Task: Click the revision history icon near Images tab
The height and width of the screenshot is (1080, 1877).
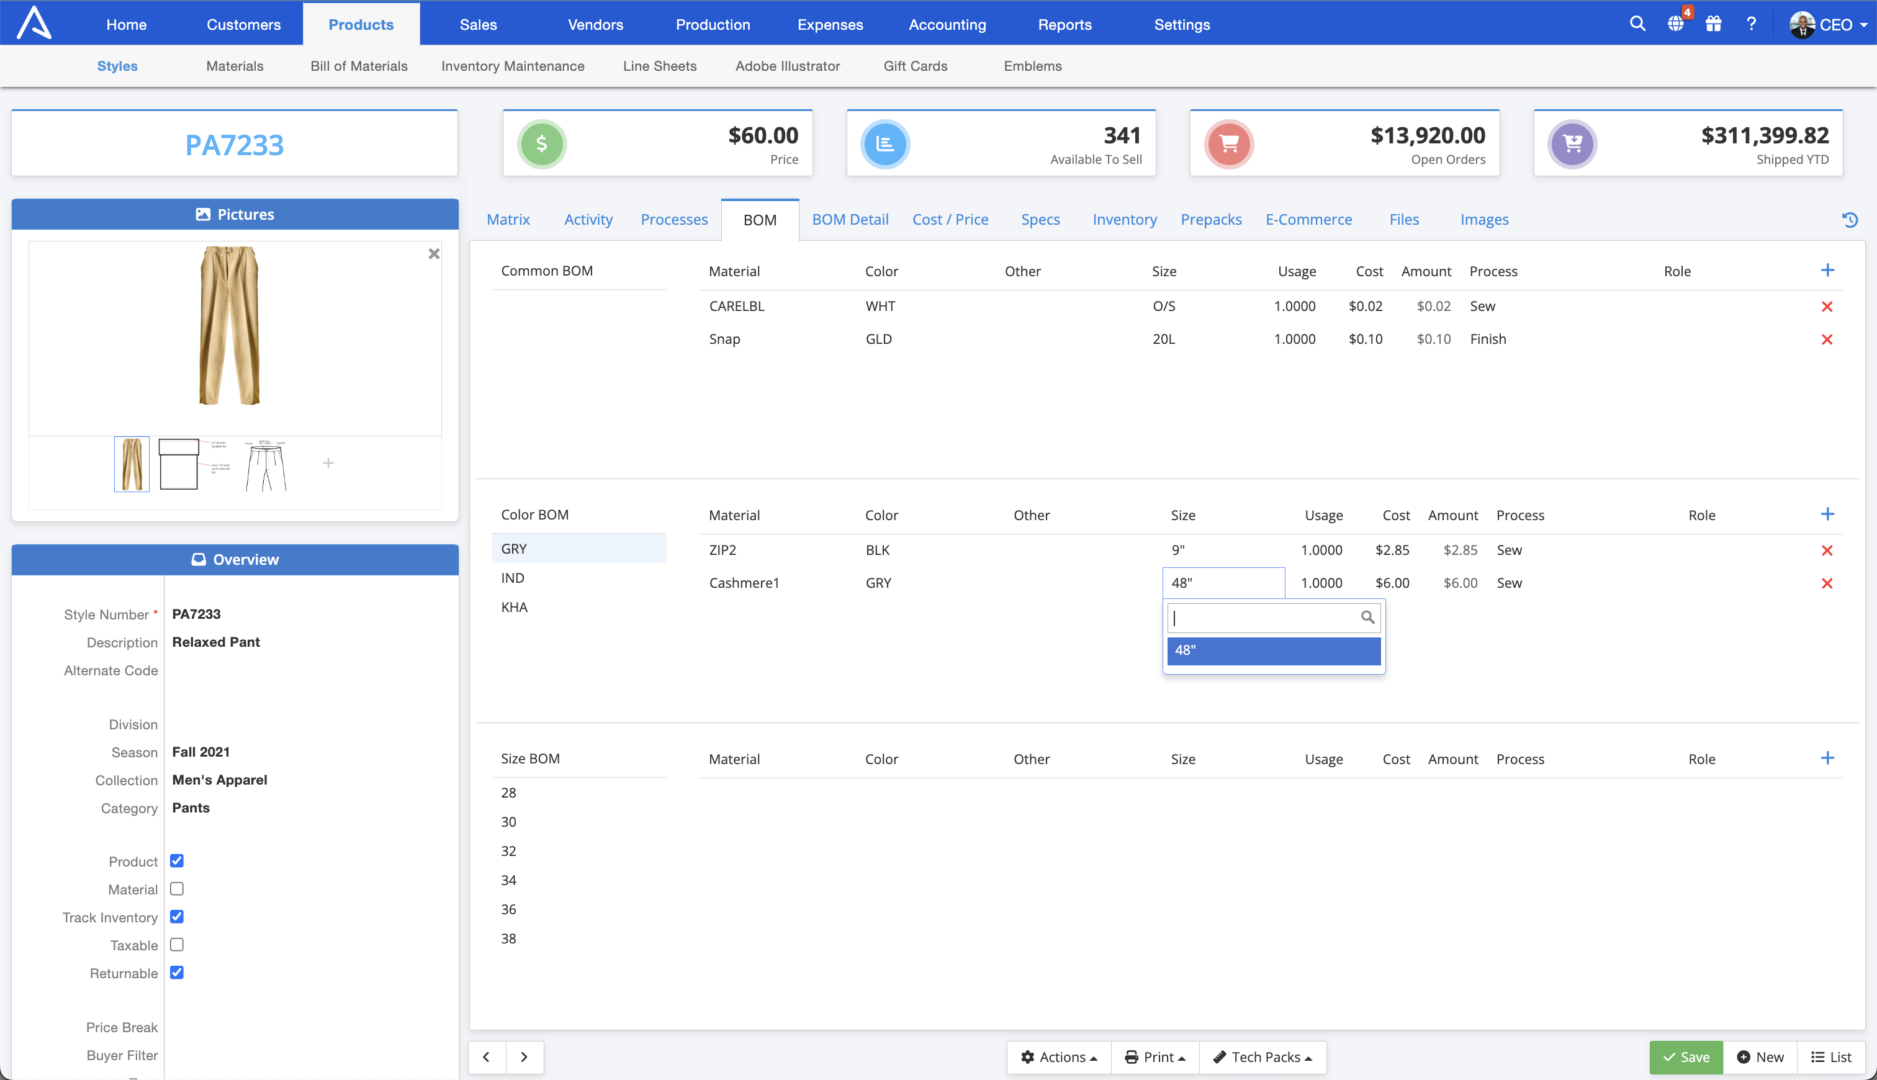Action: [1849, 219]
